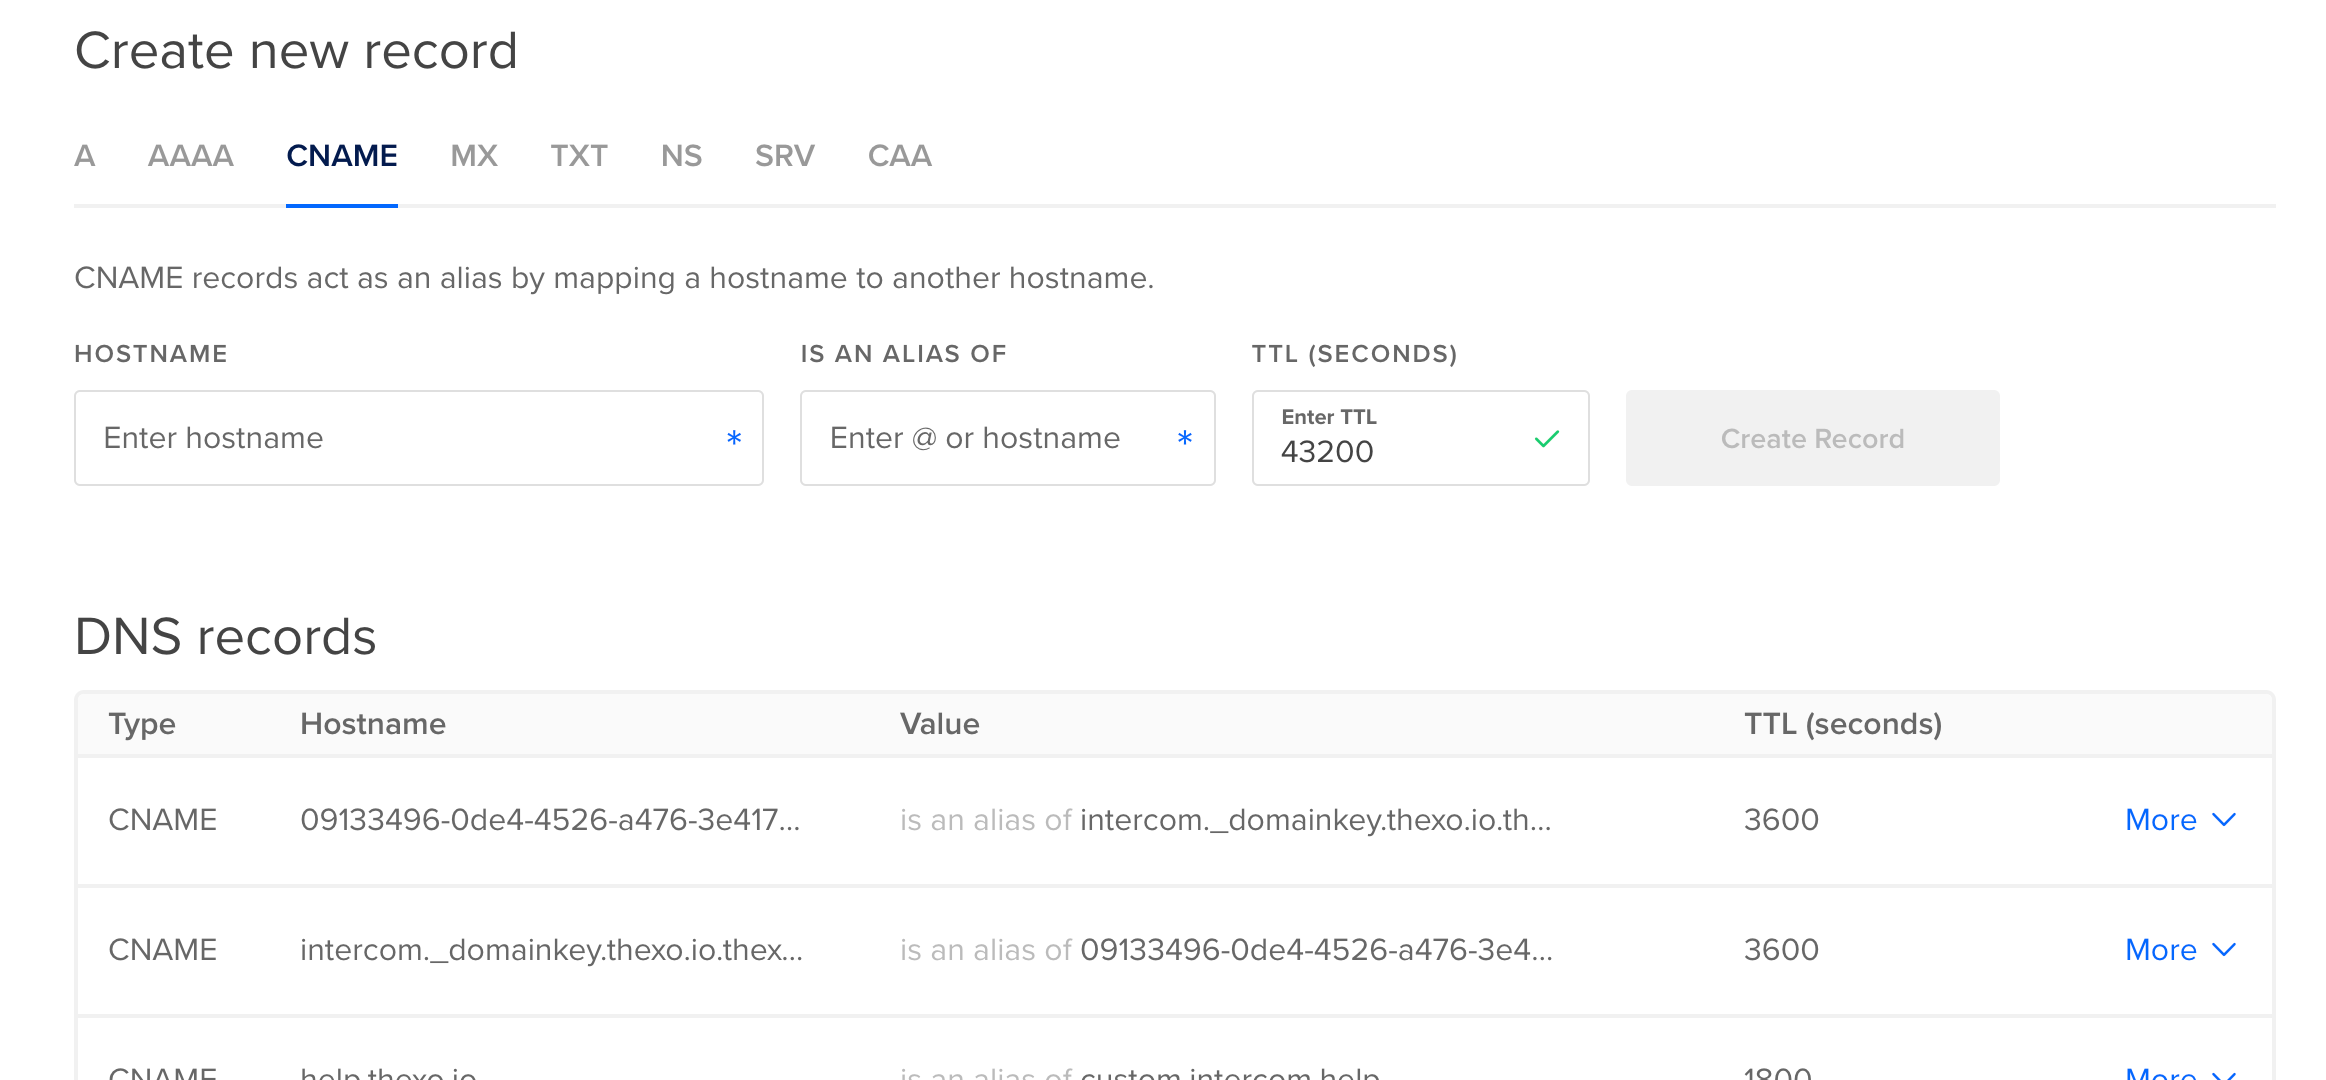
Task: Click the Enter hostname input field
Action: (x=418, y=438)
